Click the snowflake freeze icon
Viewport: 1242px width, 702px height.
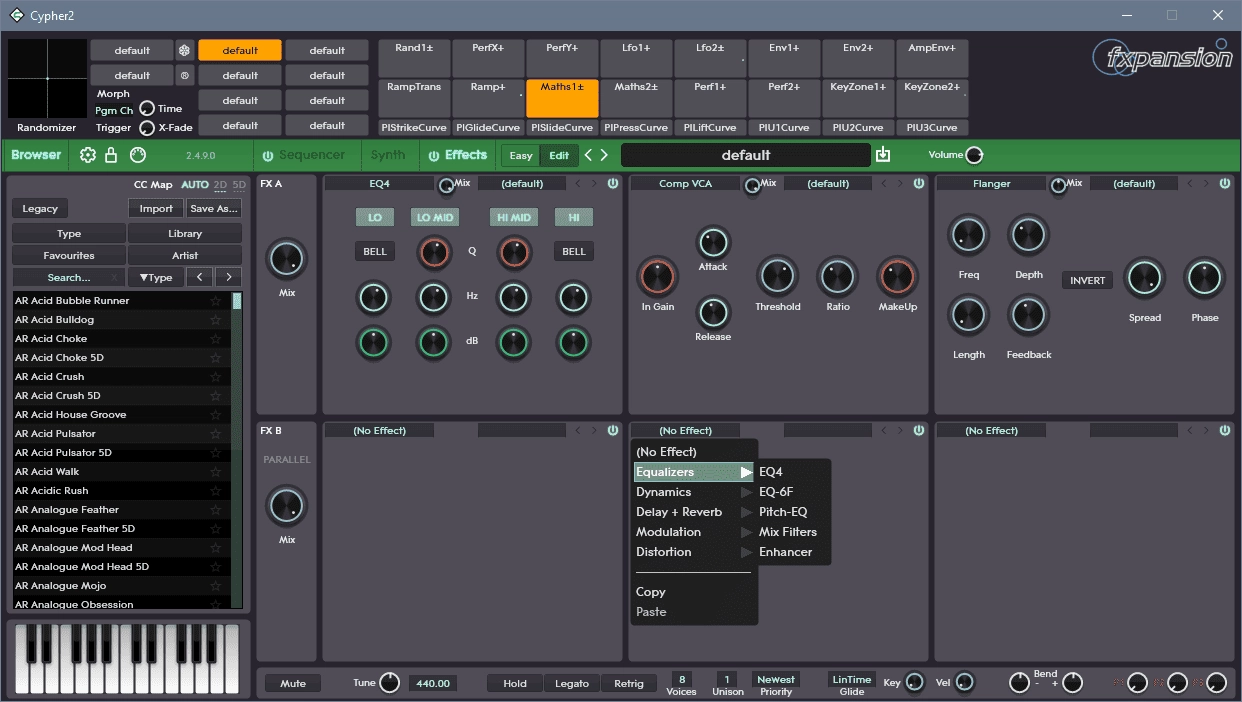[x=185, y=50]
